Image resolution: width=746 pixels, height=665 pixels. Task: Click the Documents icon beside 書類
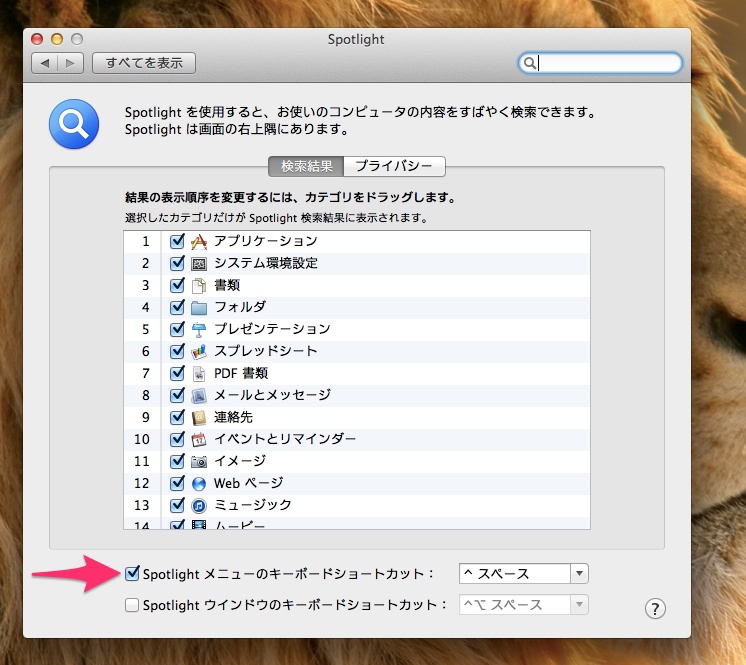pos(199,285)
